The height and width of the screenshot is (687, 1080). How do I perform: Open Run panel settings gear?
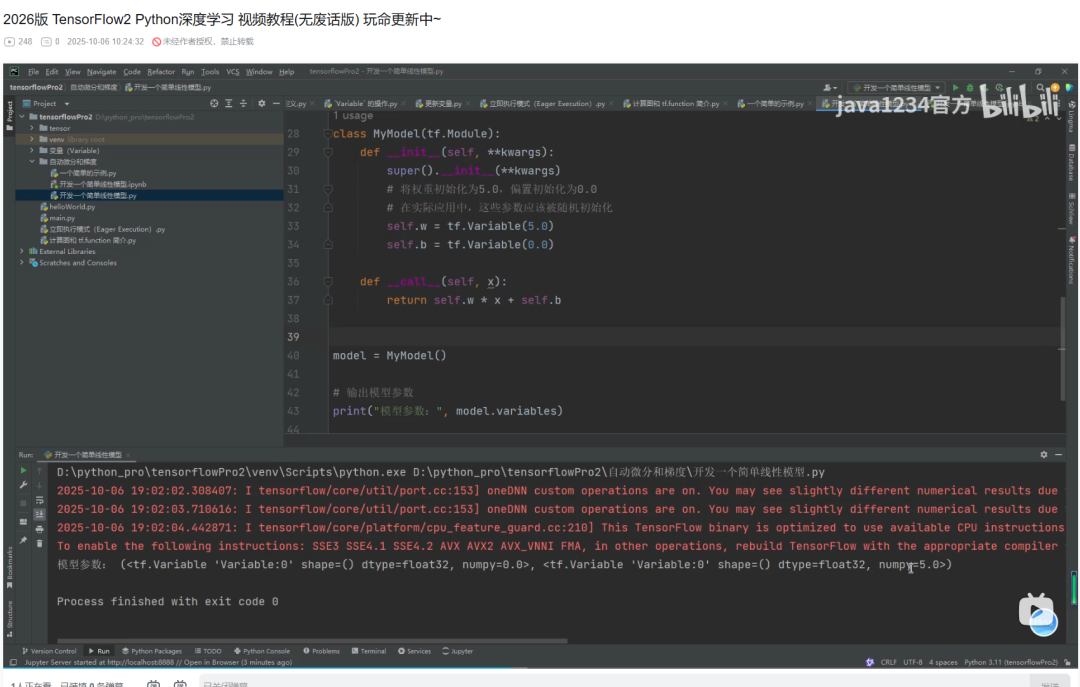[x=1043, y=455]
